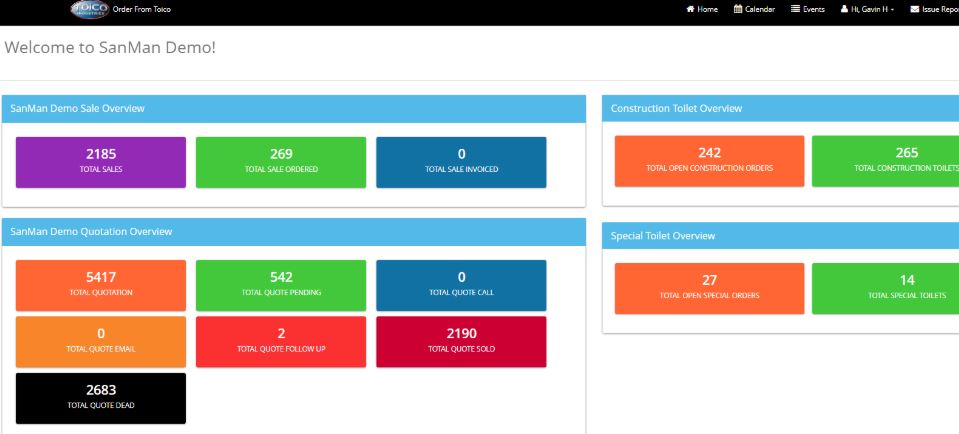
Task: Open the black Total Quote Dead tile
Action: point(101,398)
